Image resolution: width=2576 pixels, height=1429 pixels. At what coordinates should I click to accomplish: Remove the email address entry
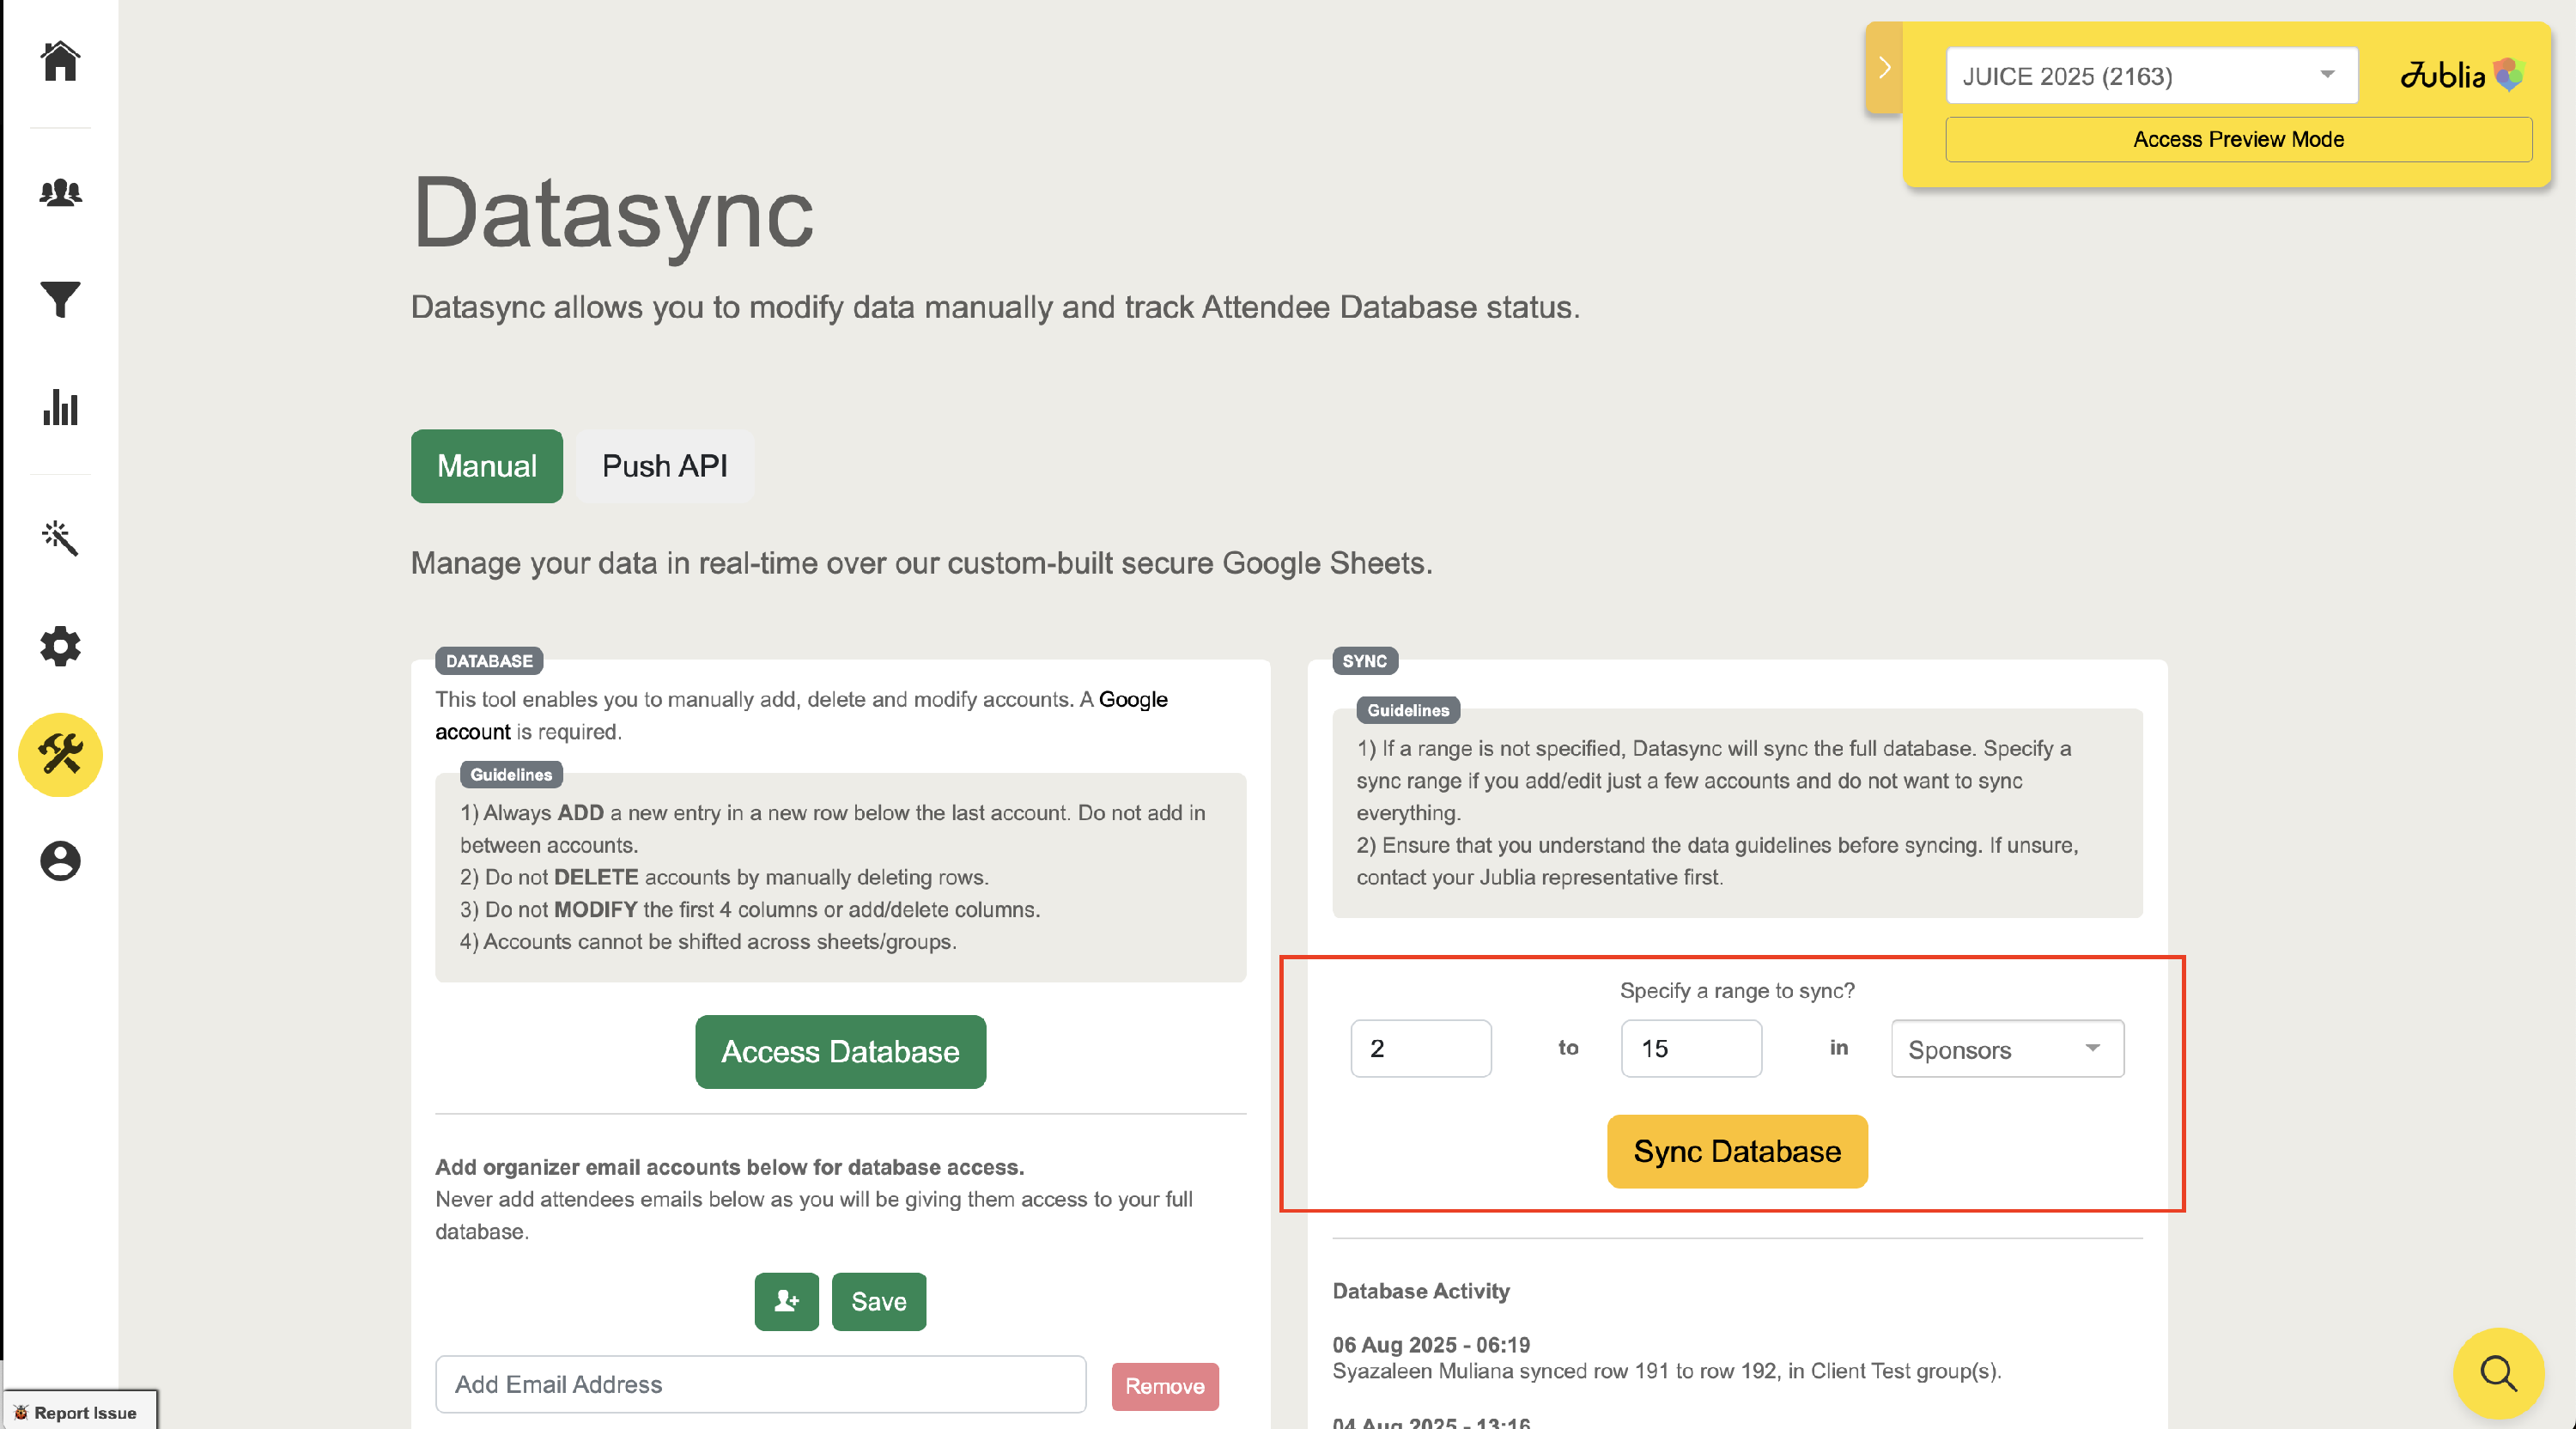tap(1165, 1386)
